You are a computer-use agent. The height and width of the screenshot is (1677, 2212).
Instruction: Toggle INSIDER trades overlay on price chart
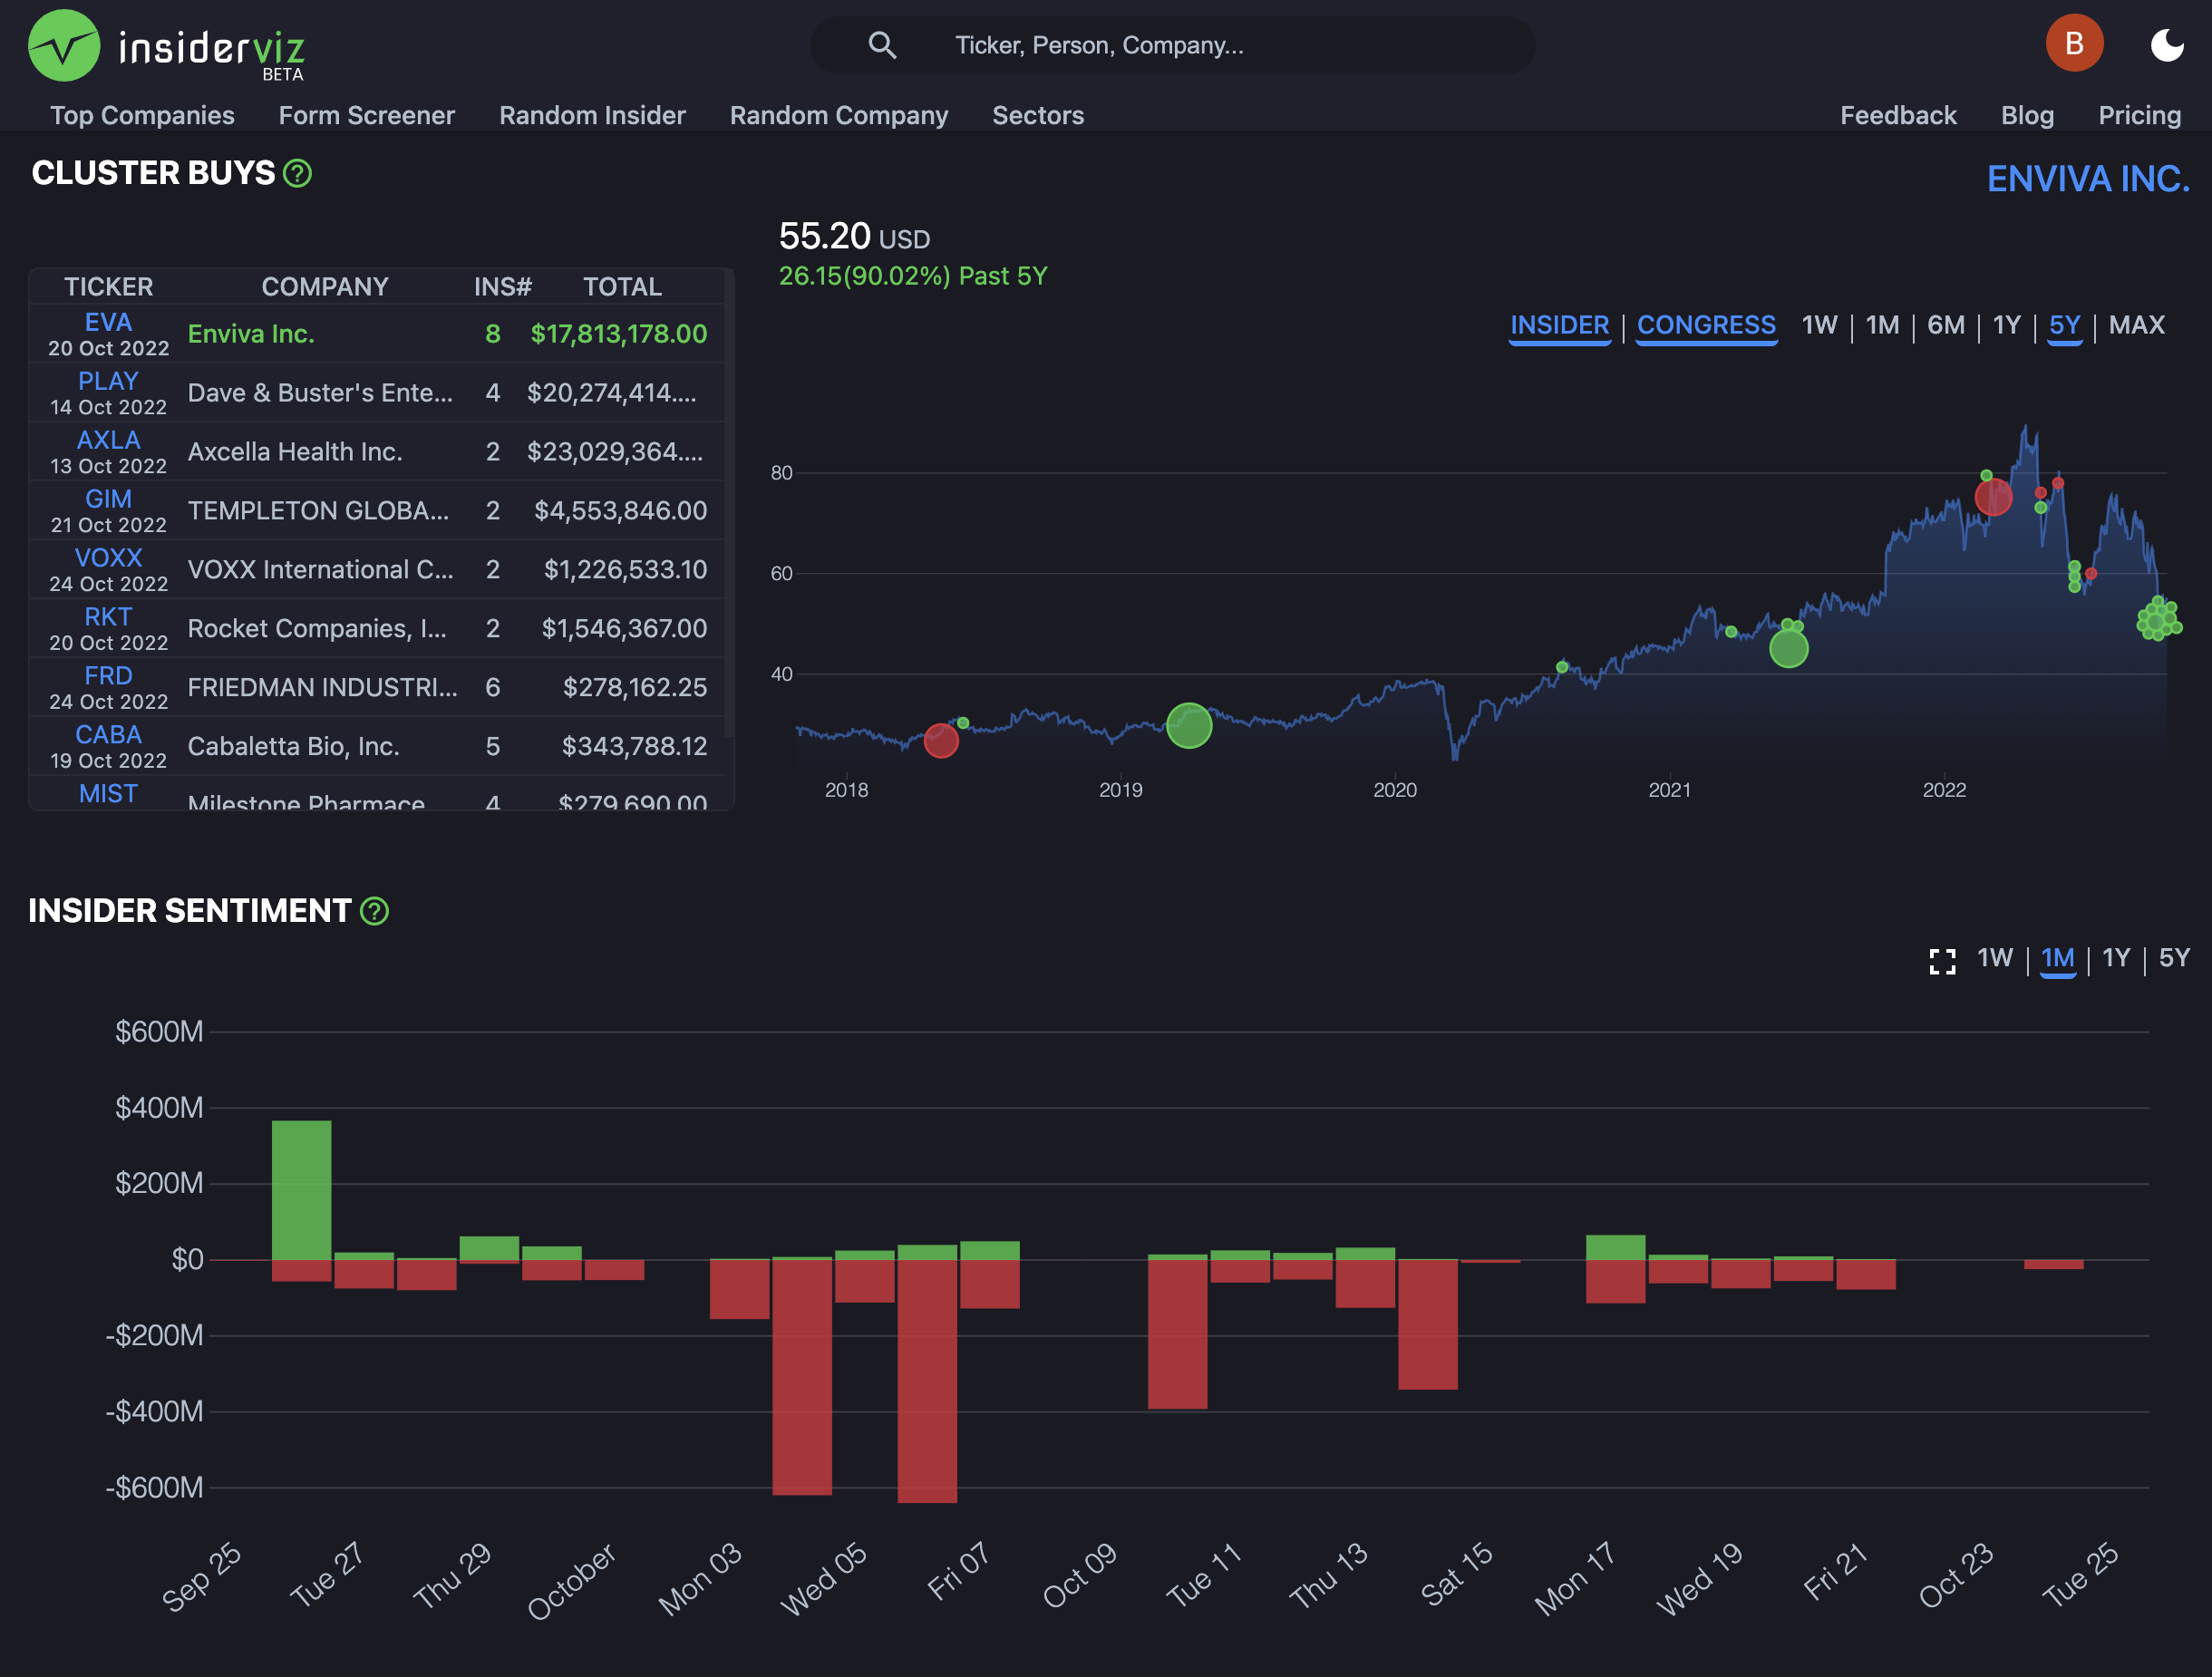pos(1559,326)
